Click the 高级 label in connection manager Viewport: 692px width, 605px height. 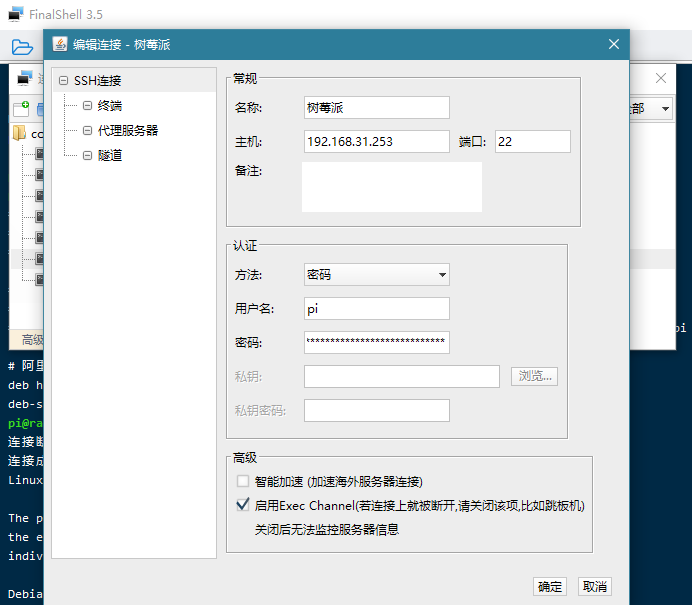point(32,340)
